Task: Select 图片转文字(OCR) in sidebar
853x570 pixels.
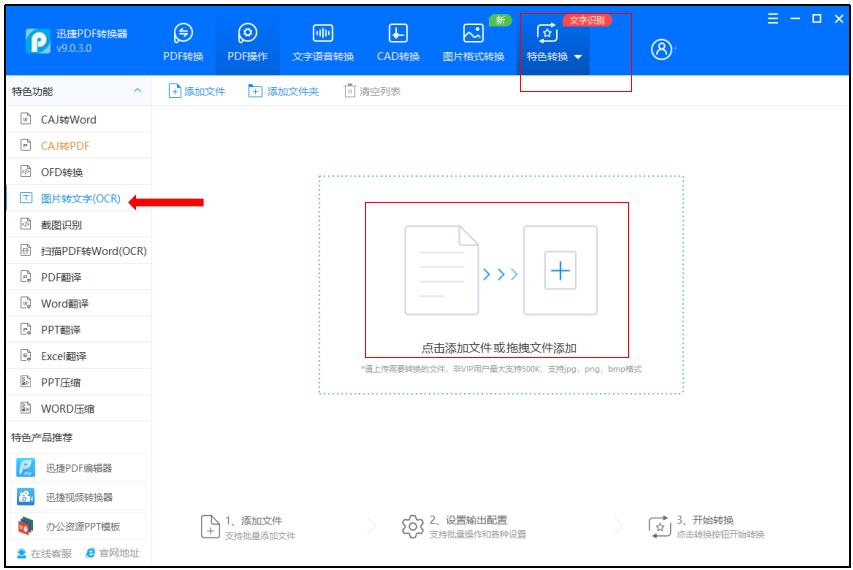Action: click(x=79, y=198)
